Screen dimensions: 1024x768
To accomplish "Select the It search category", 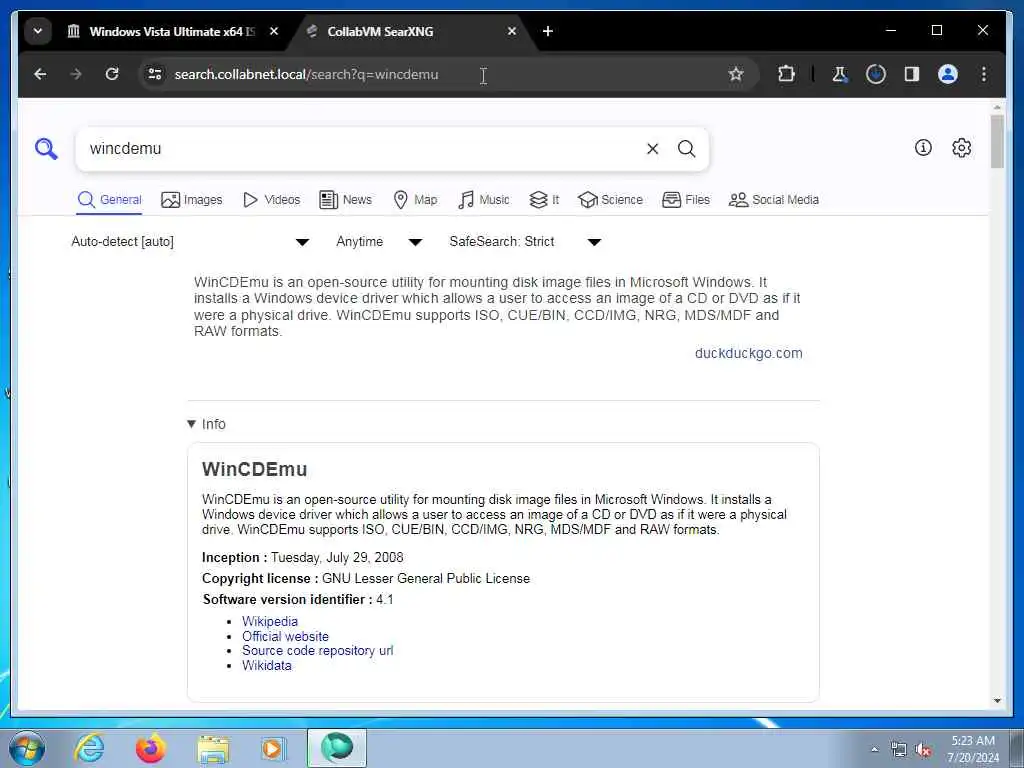I will tap(544, 200).
